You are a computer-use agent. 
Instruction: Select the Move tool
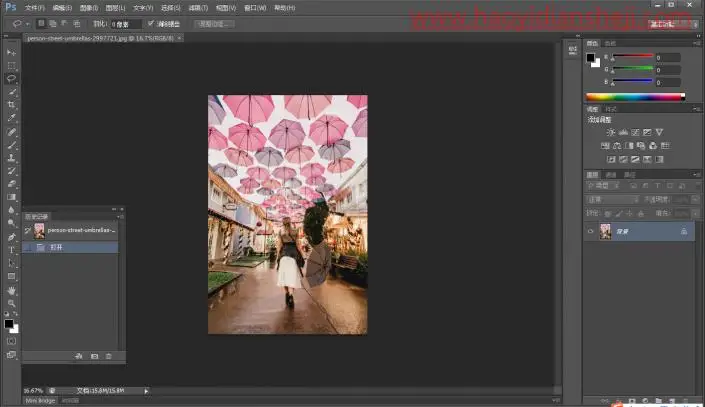point(11,53)
